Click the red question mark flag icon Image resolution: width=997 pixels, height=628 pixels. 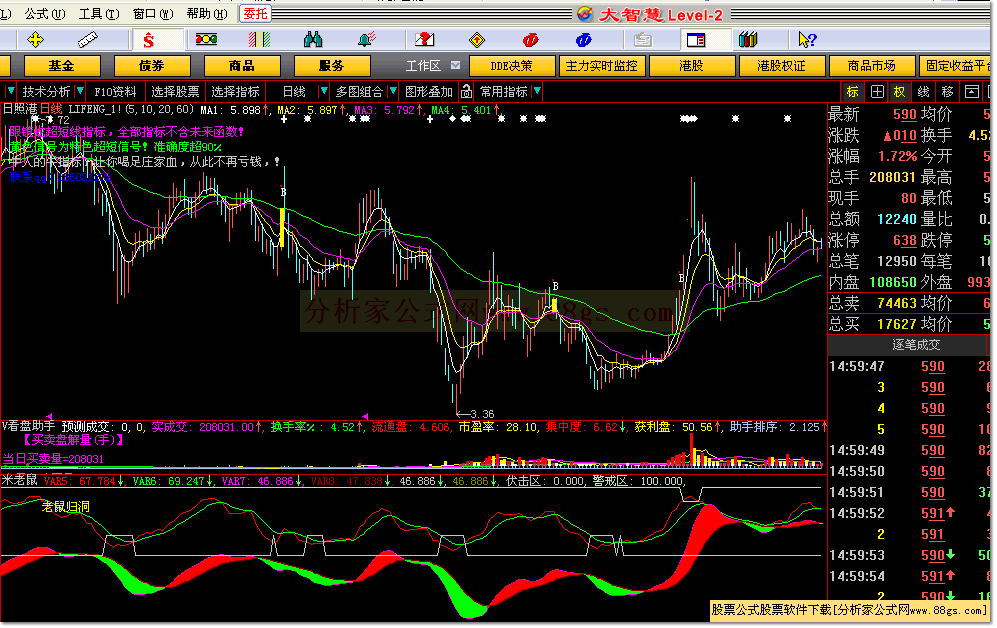tap(424, 40)
